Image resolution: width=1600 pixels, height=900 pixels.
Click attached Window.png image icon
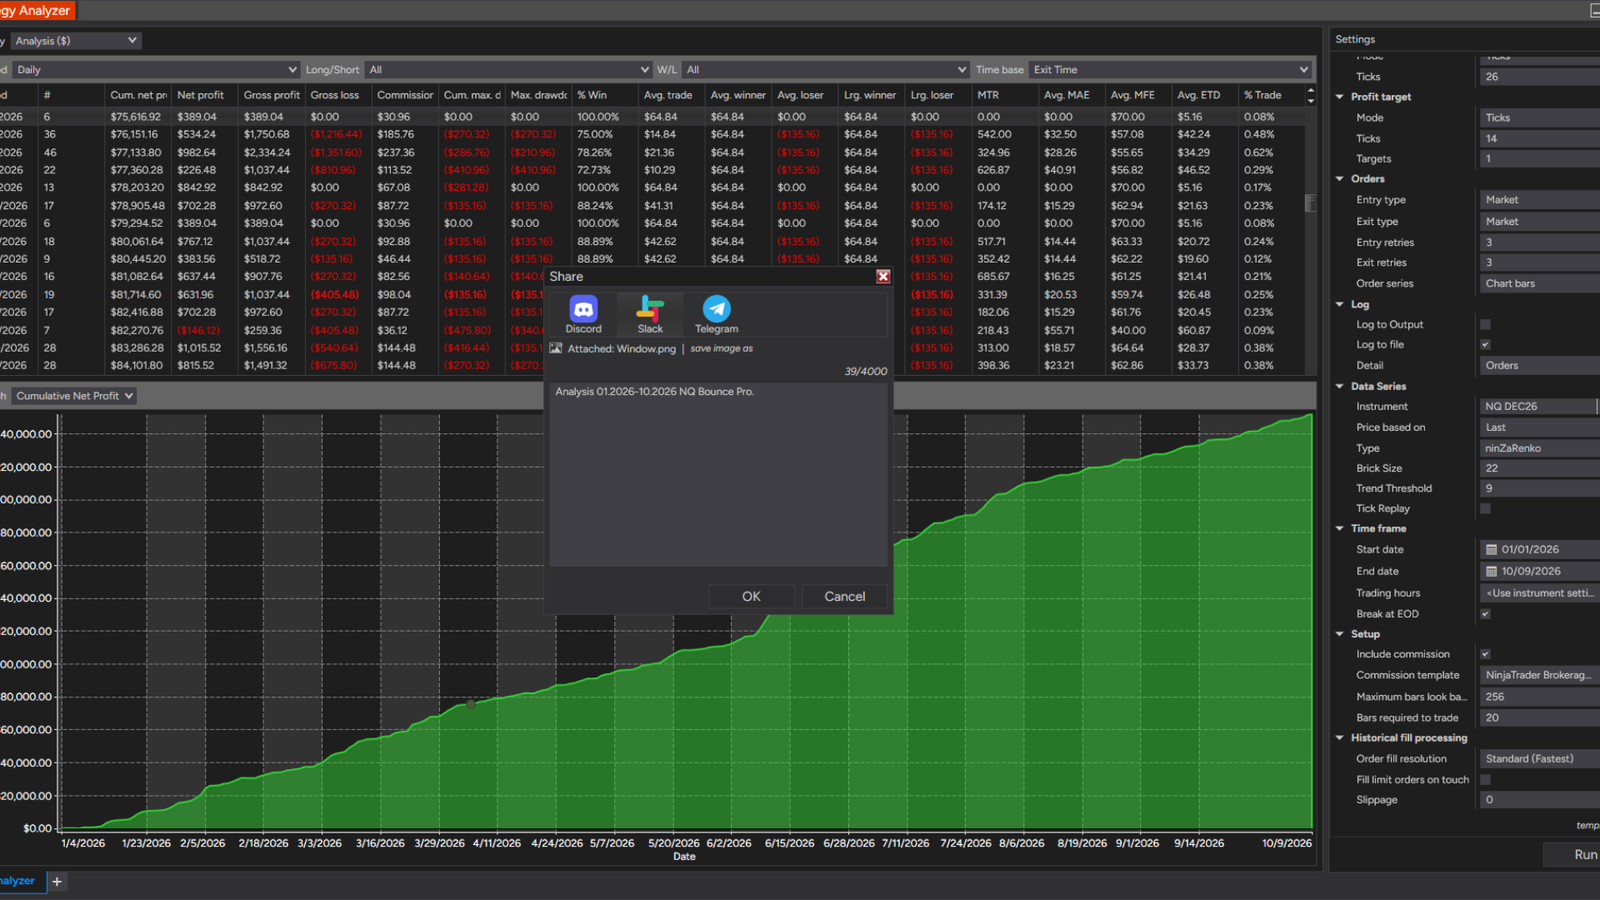[x=556, y=349]
